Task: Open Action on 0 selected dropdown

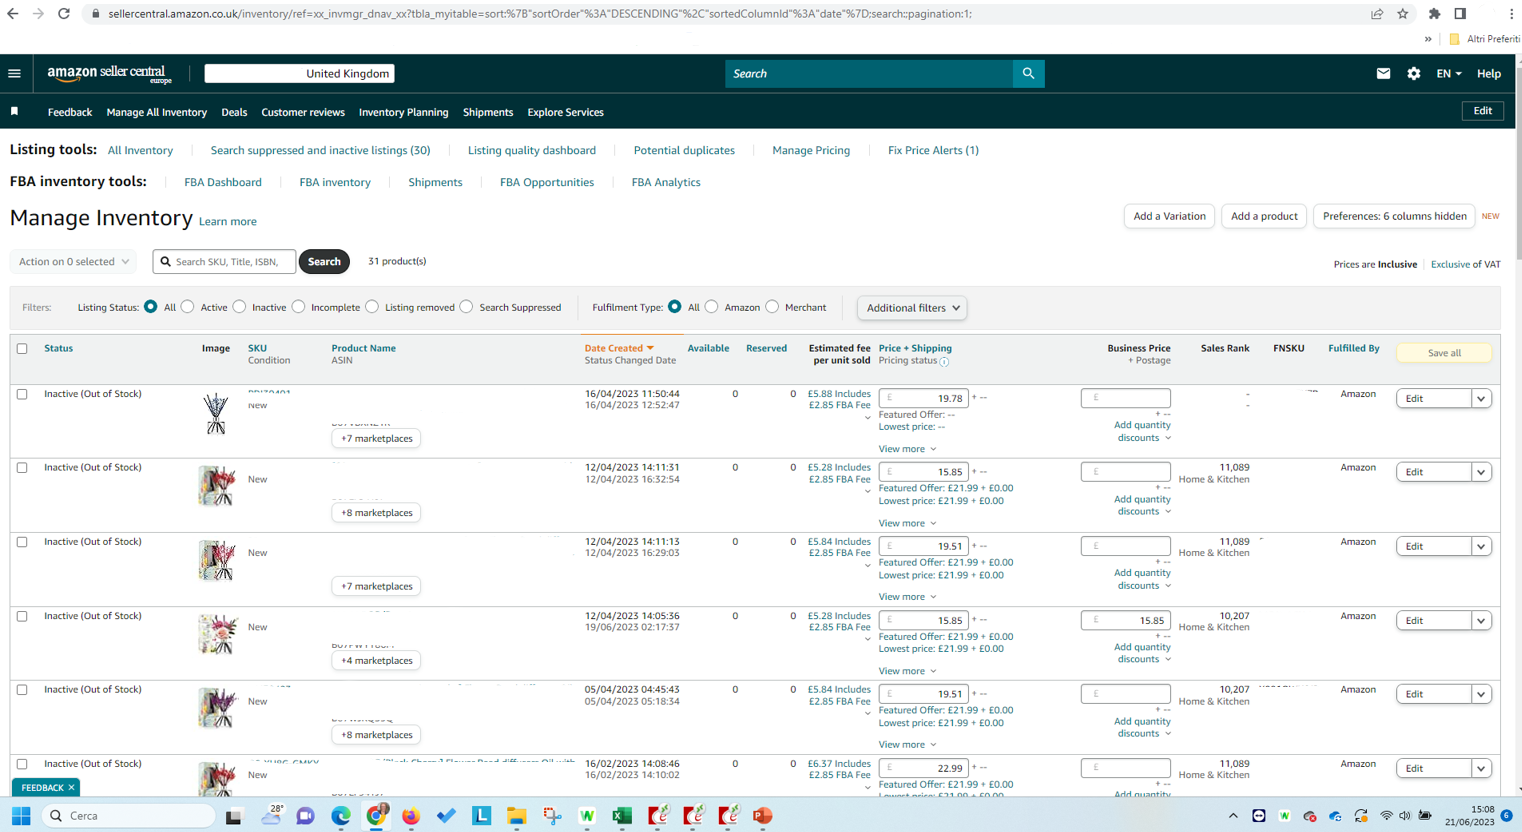Action: click(x=73, y=262)
